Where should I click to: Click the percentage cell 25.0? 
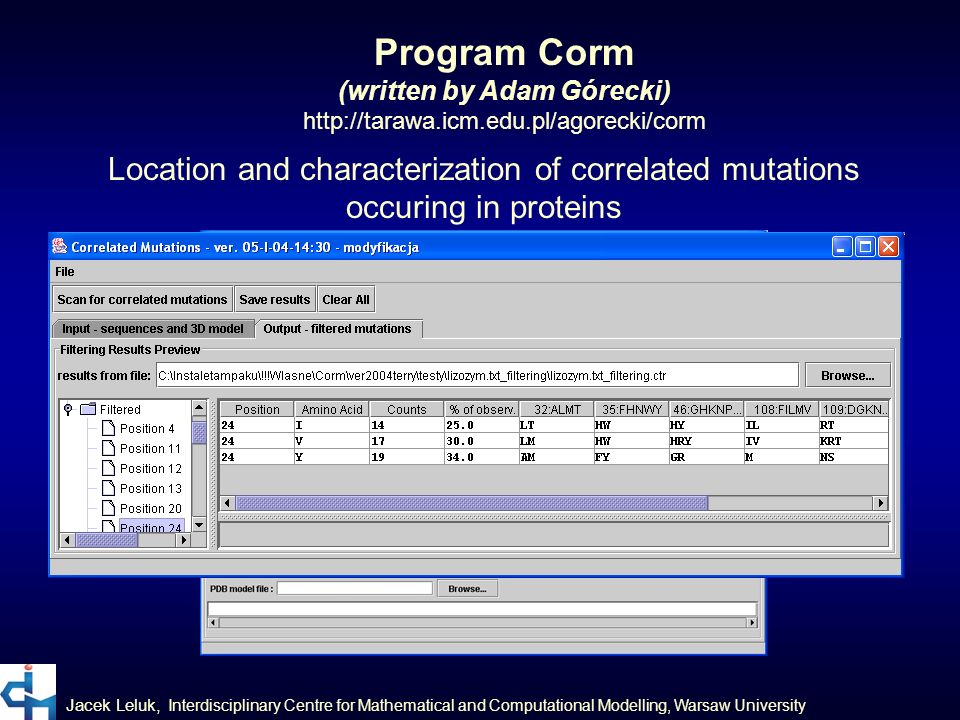pyautogui.click(x=482, y=425)
